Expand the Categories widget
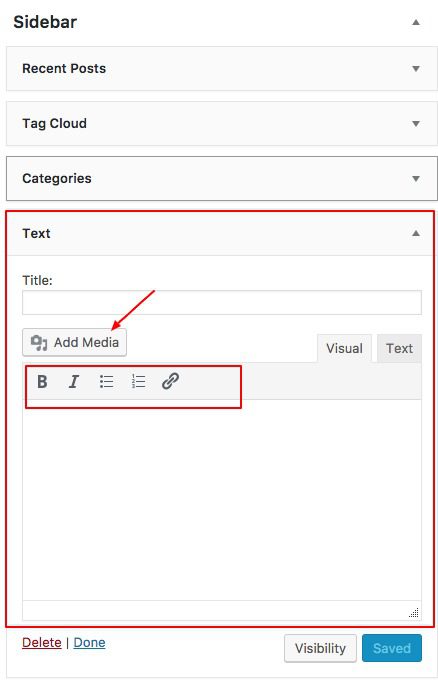 point(416,179)
